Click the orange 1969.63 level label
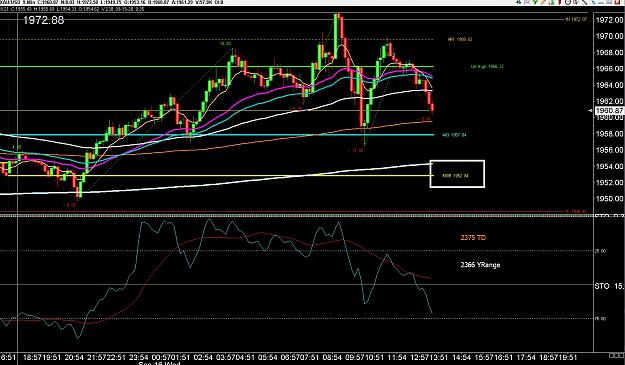 click(460, 39)
